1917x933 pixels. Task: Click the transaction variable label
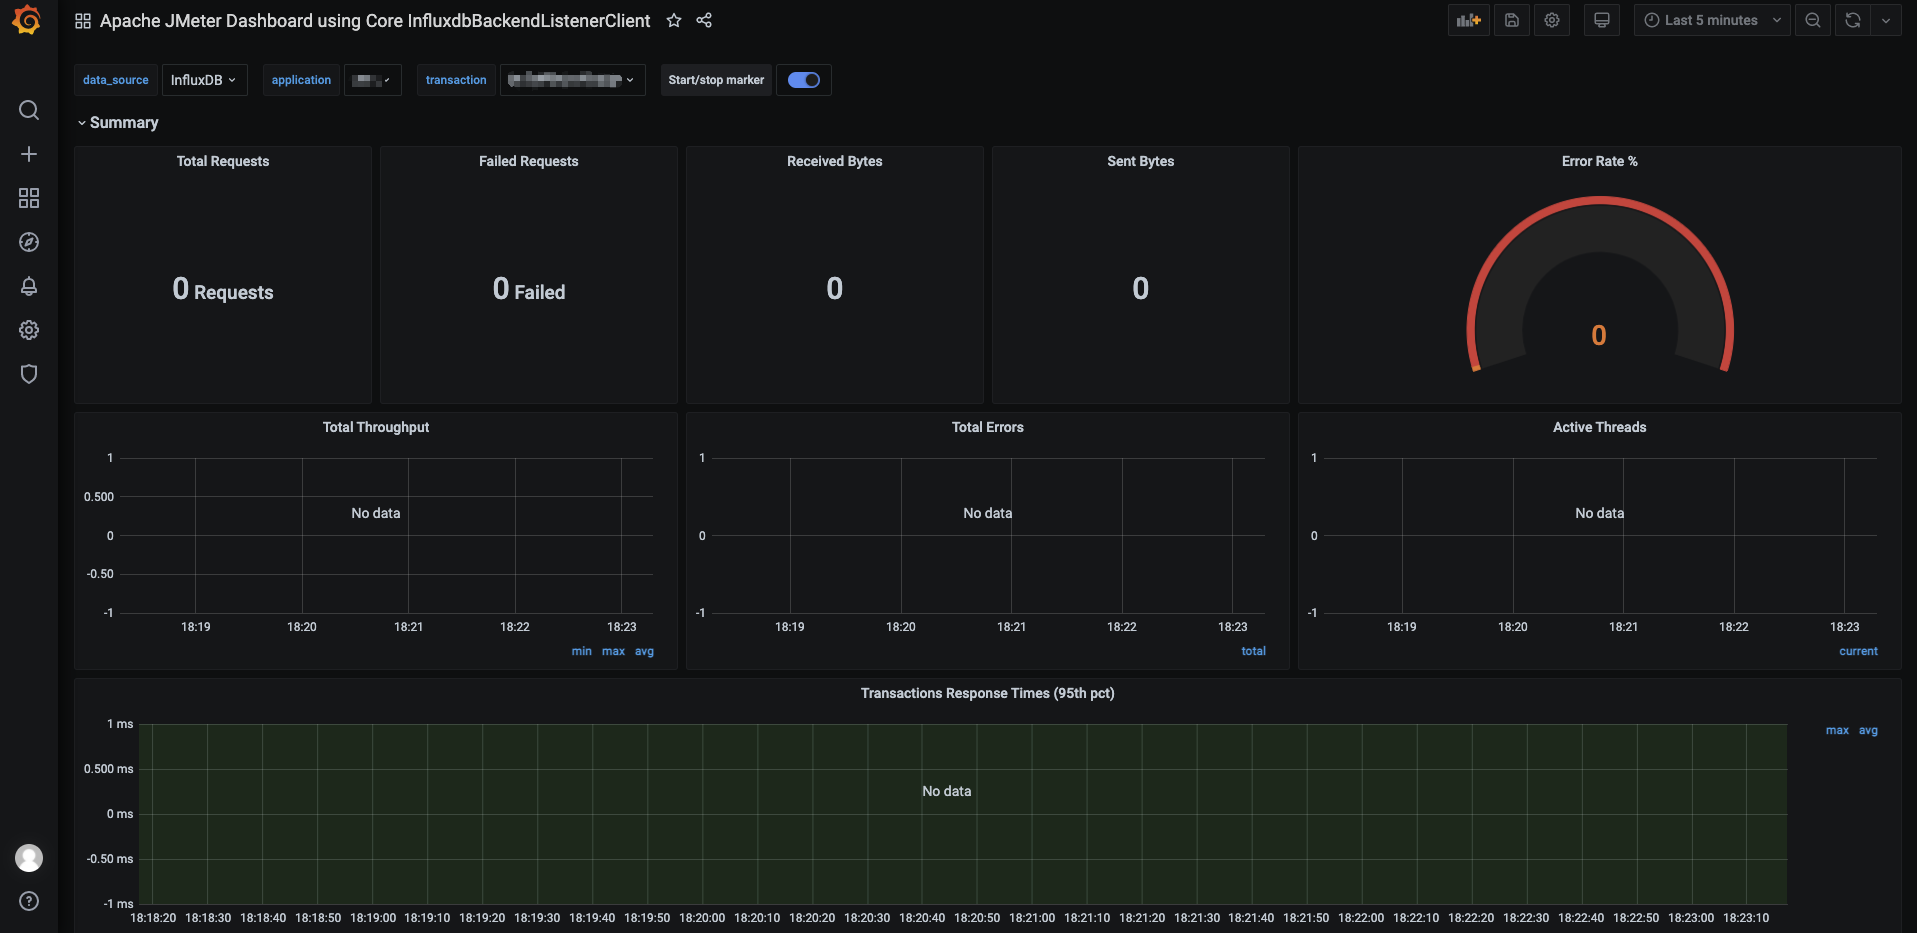456,80
